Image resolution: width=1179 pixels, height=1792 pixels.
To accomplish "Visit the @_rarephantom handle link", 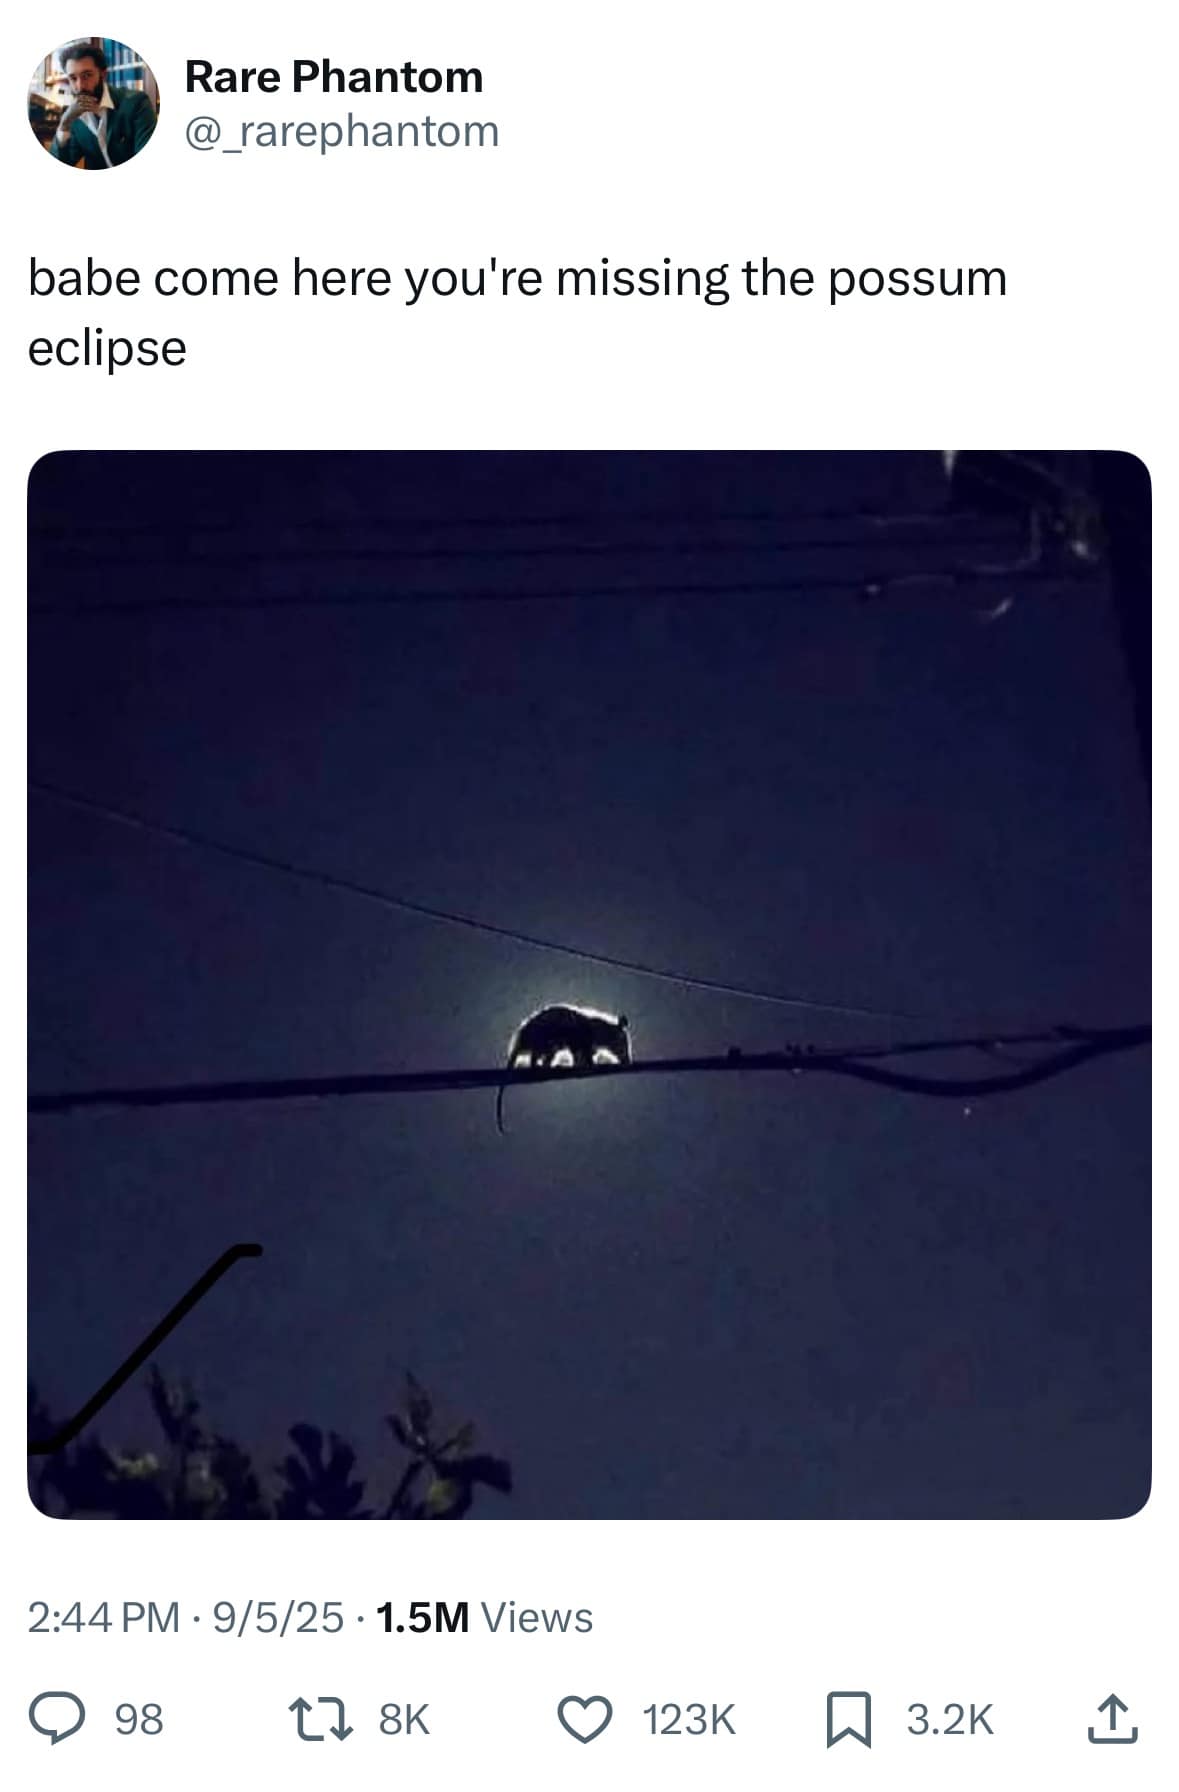I will click(x=342, y=131).
